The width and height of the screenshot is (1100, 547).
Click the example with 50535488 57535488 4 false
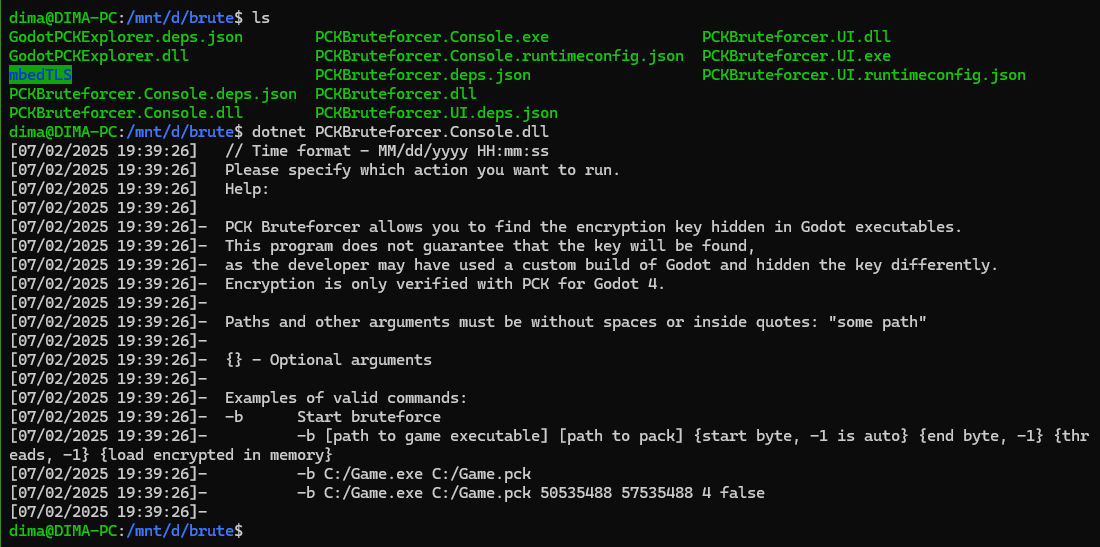[x=530, y=492]
